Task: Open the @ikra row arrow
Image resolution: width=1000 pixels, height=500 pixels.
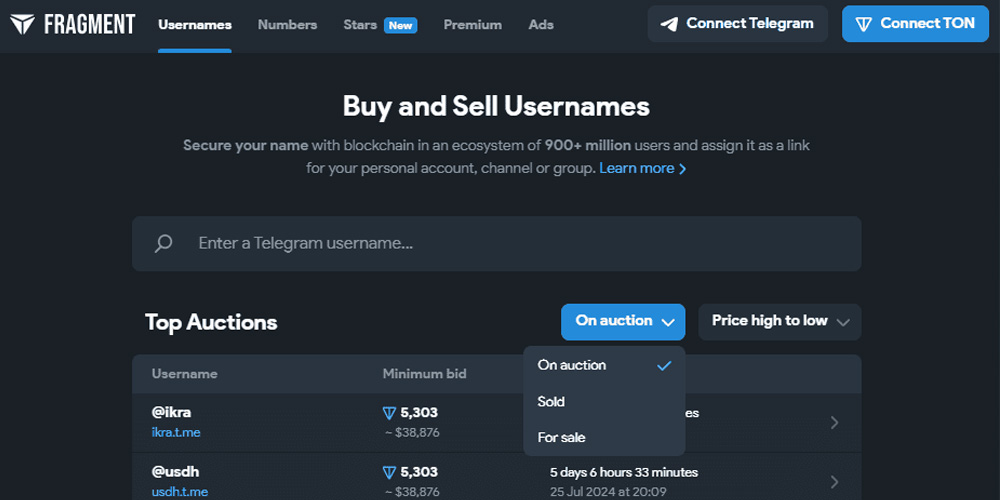Action: [834, 422]
